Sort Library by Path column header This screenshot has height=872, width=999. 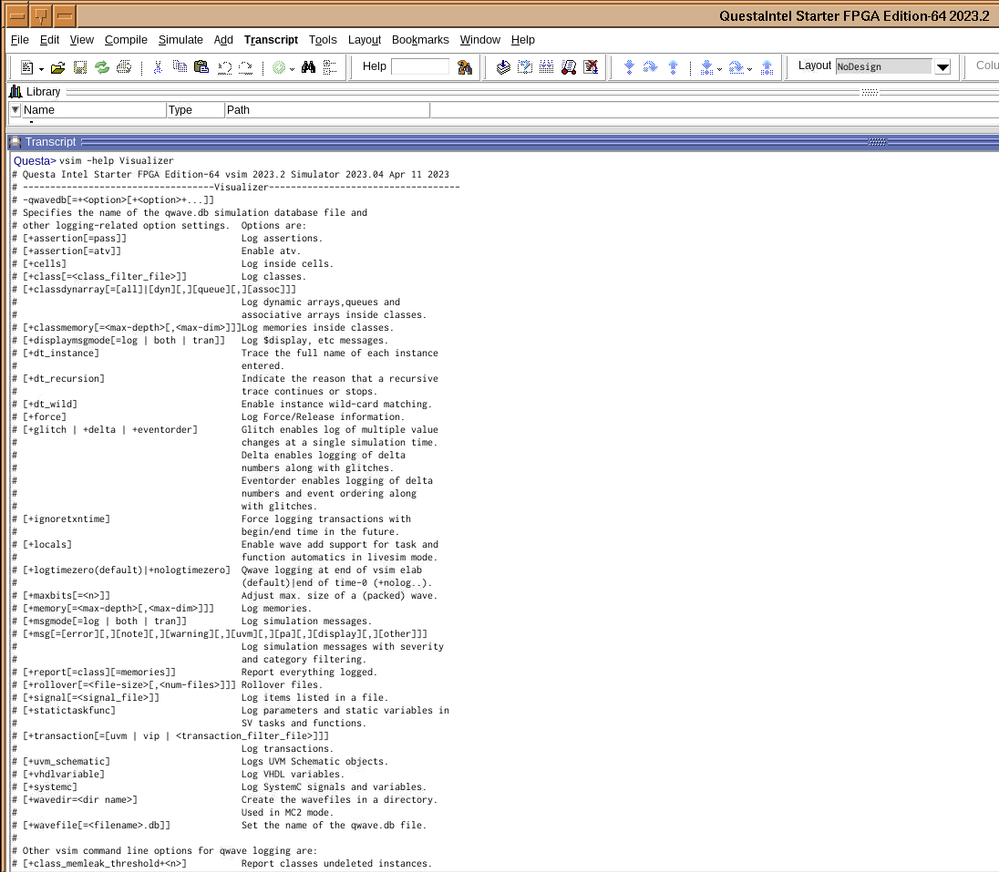coord(327,110)
